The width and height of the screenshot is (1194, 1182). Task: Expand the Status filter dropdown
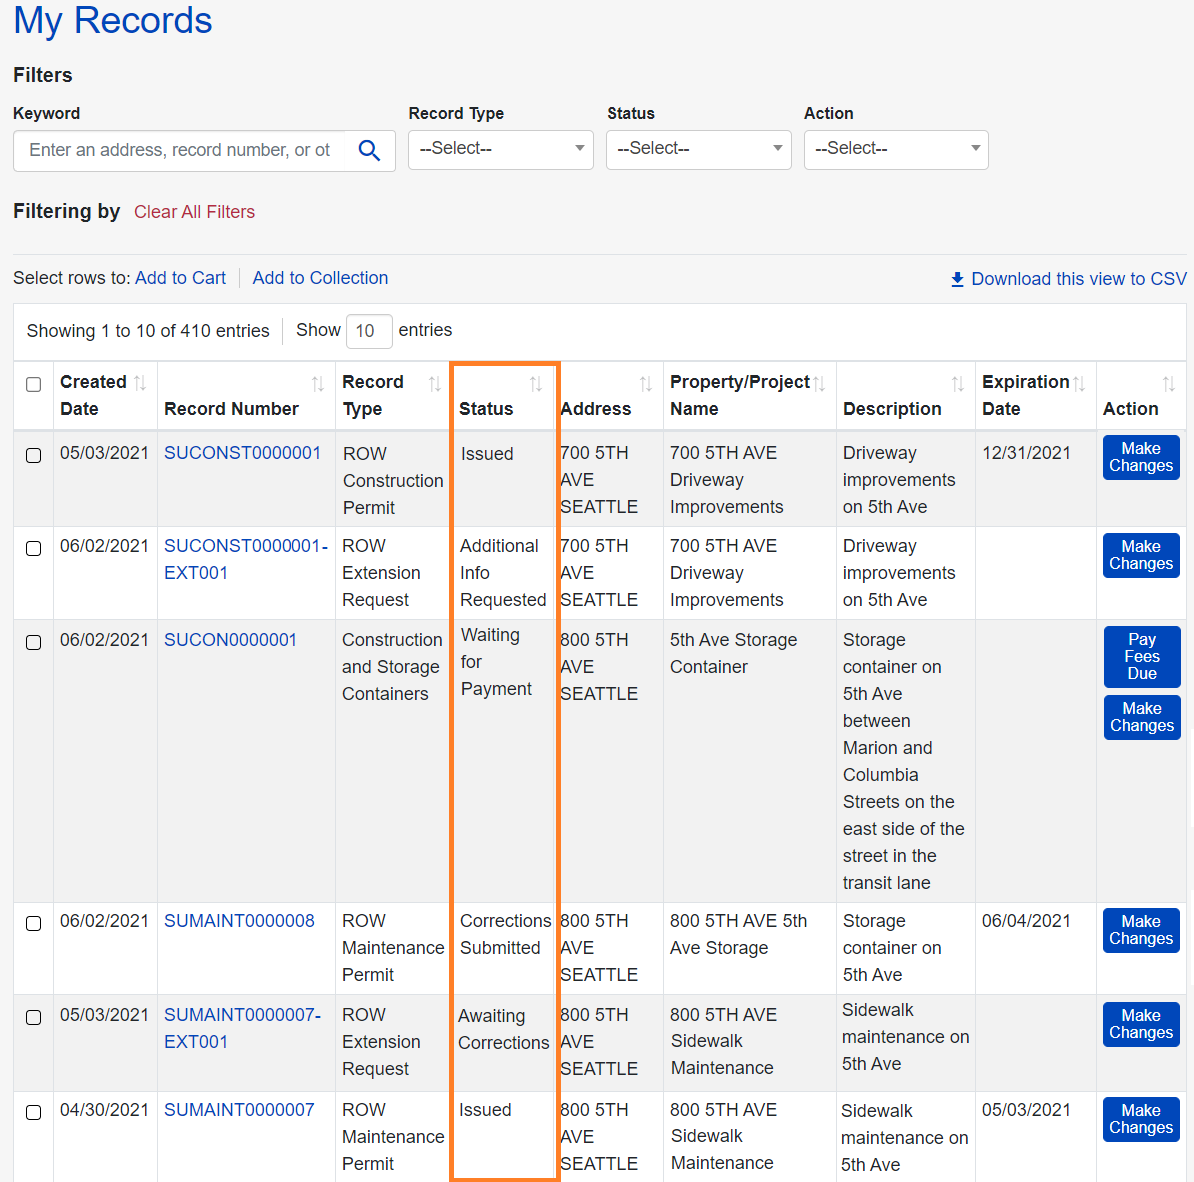pos(698,149)
